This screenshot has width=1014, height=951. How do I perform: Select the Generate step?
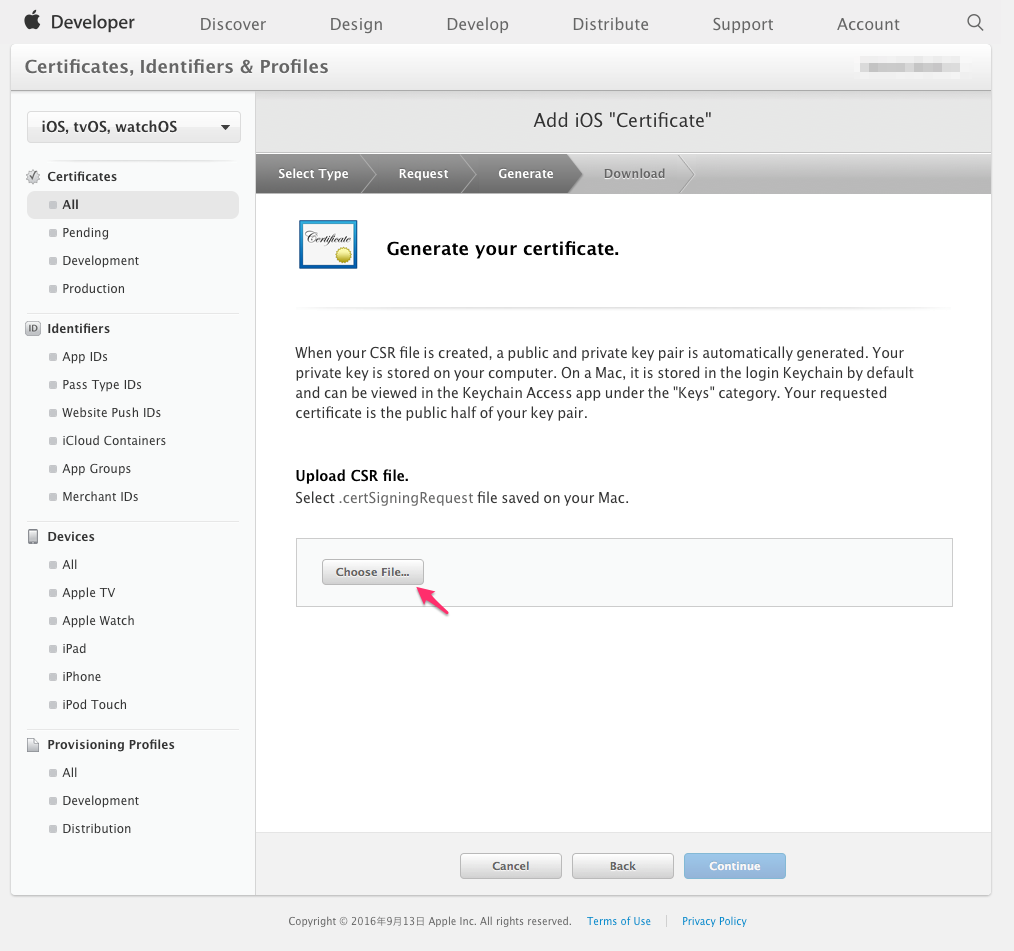click(525, 173)
